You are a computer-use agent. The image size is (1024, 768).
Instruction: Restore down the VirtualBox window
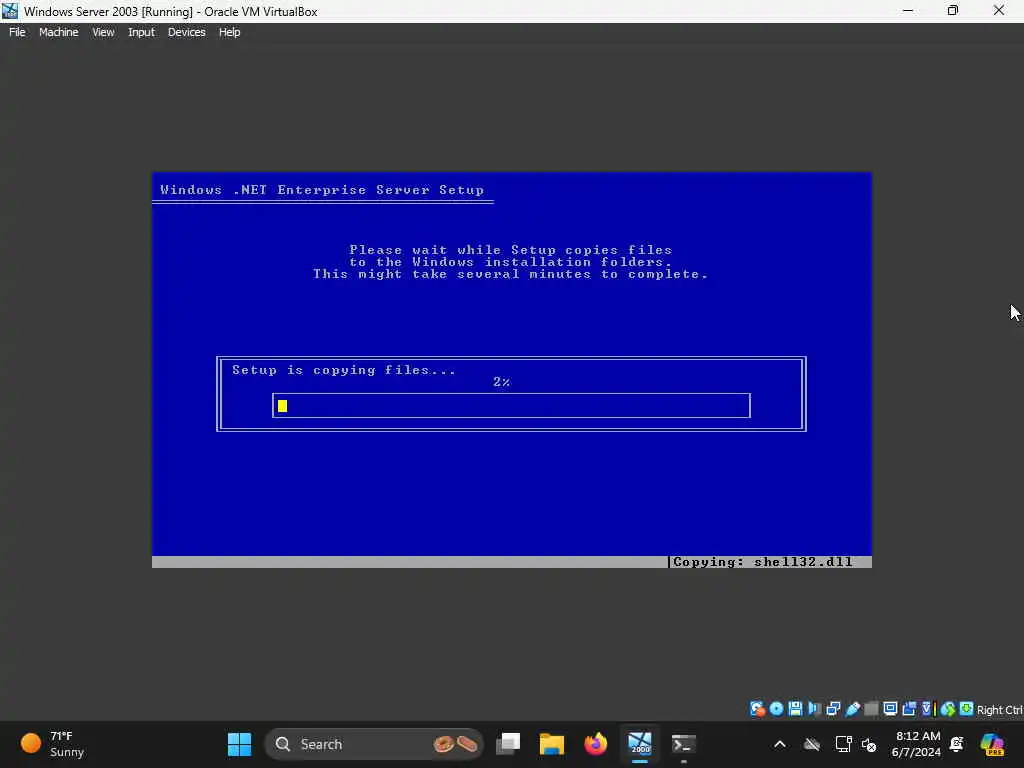(953, 11)
